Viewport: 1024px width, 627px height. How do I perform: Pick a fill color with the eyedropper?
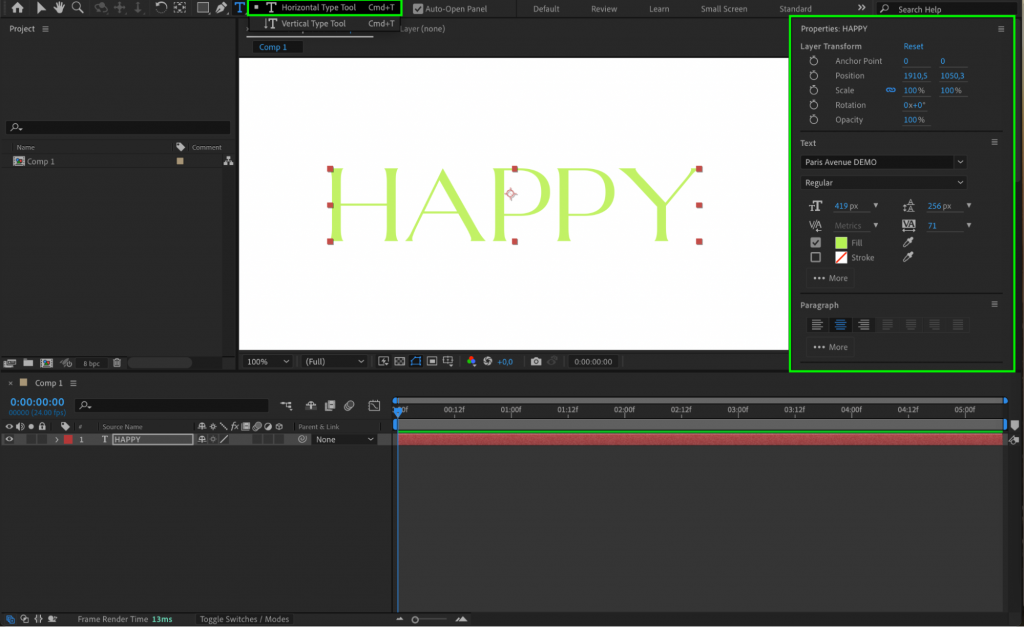tap(908, 242)
